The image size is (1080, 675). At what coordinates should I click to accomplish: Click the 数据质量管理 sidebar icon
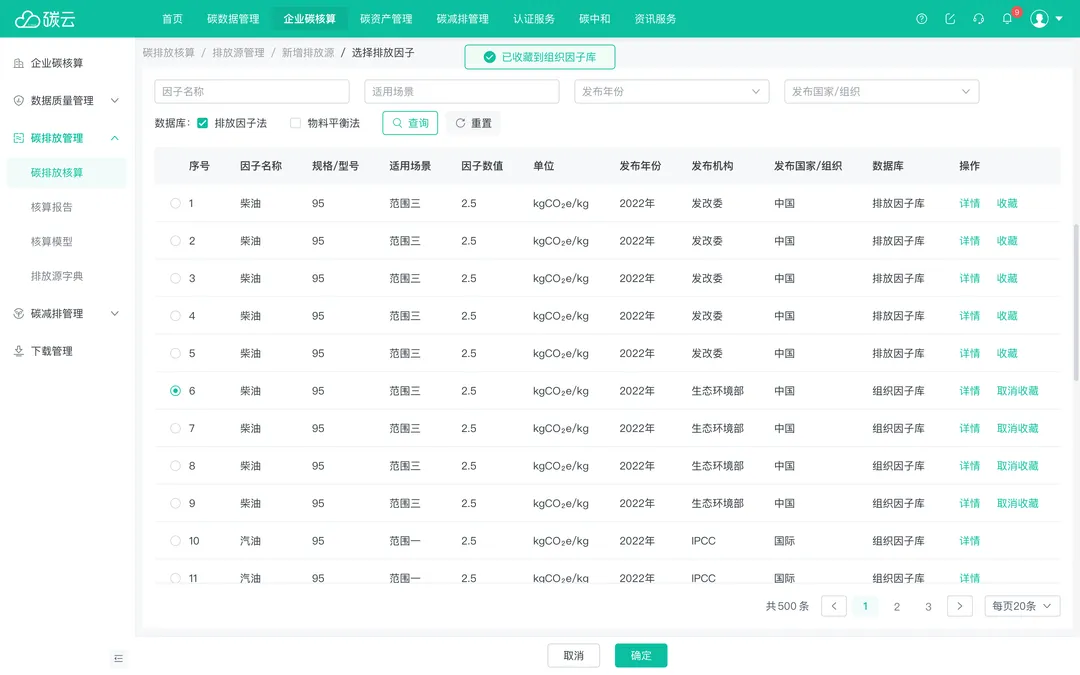[x=19, y=101]
